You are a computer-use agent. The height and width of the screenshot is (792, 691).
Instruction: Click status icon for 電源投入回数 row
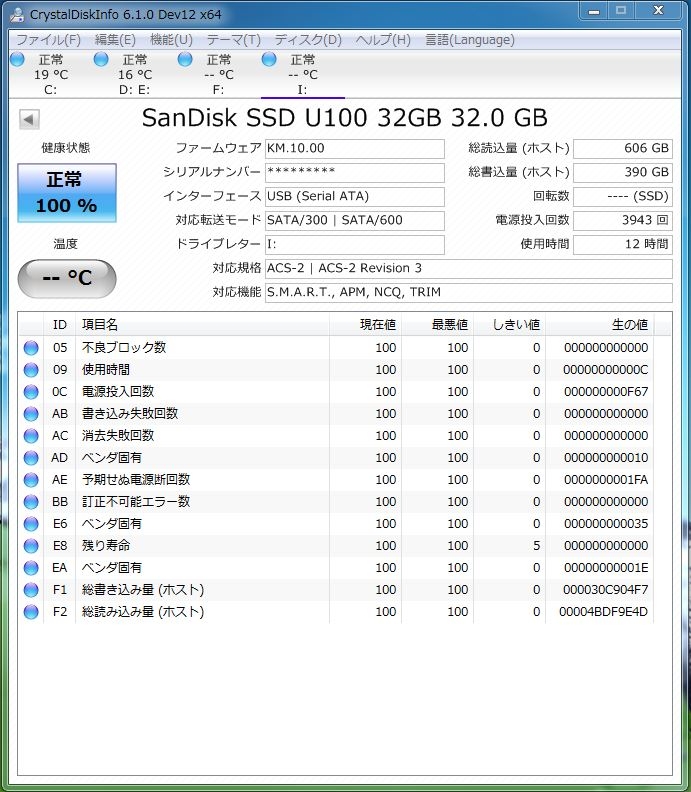pos(31,392)
